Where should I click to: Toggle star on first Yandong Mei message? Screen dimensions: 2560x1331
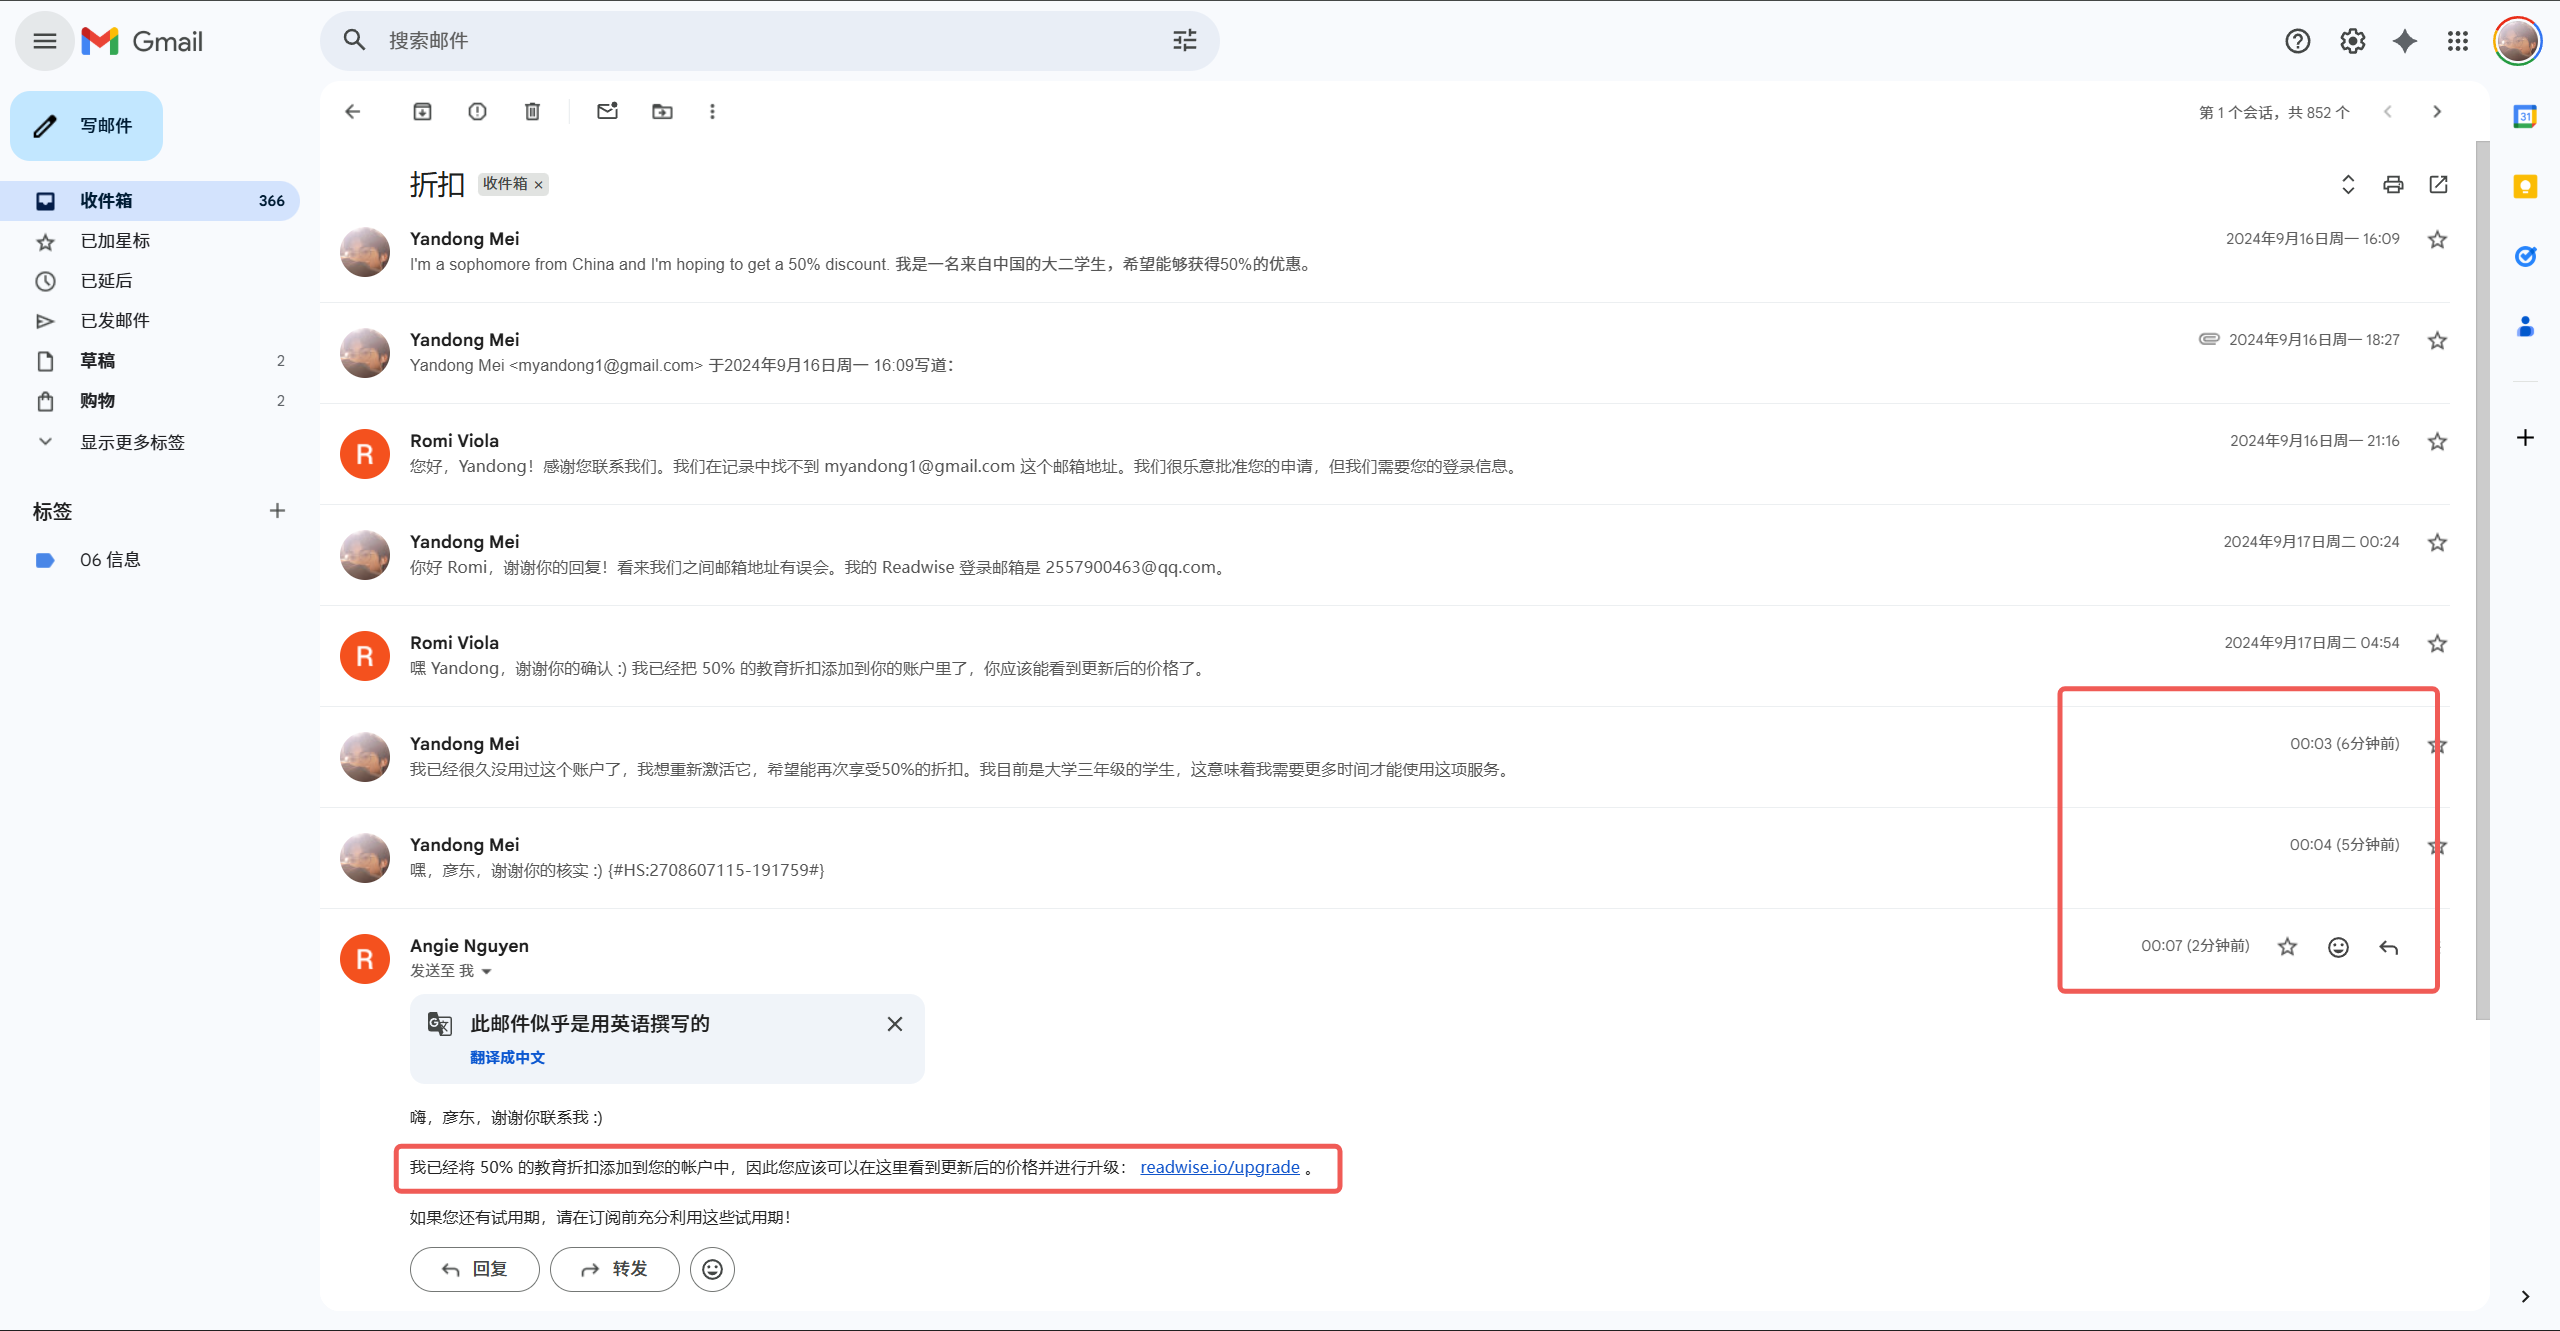coord(2437,240)
